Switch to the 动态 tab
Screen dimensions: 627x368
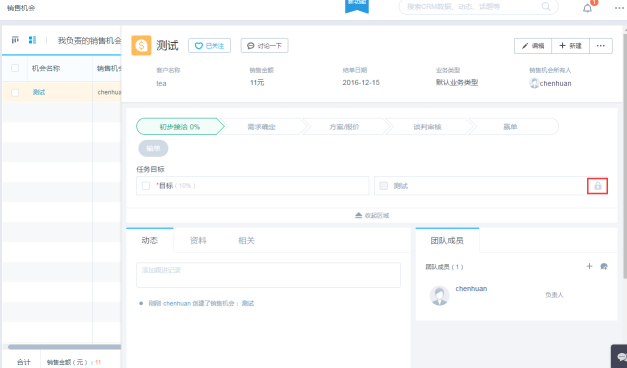click(x=150, y=240)
